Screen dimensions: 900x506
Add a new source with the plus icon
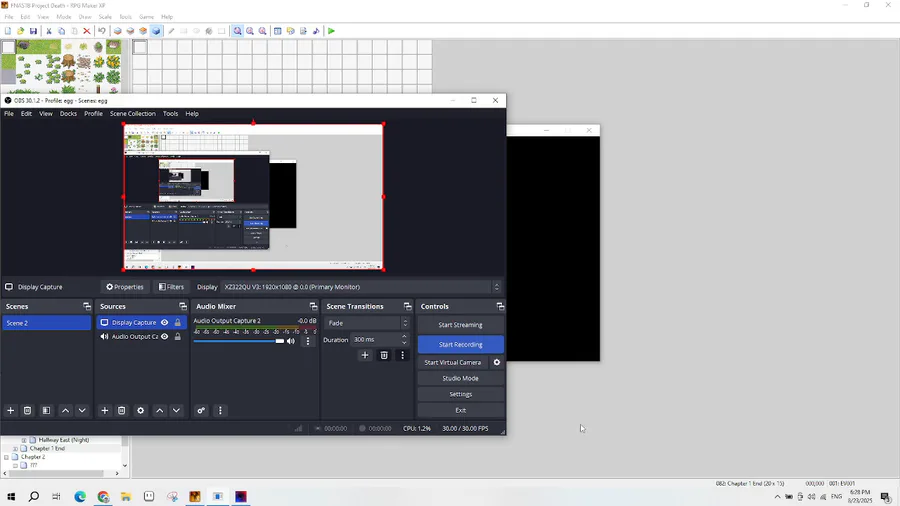(104, 410)
